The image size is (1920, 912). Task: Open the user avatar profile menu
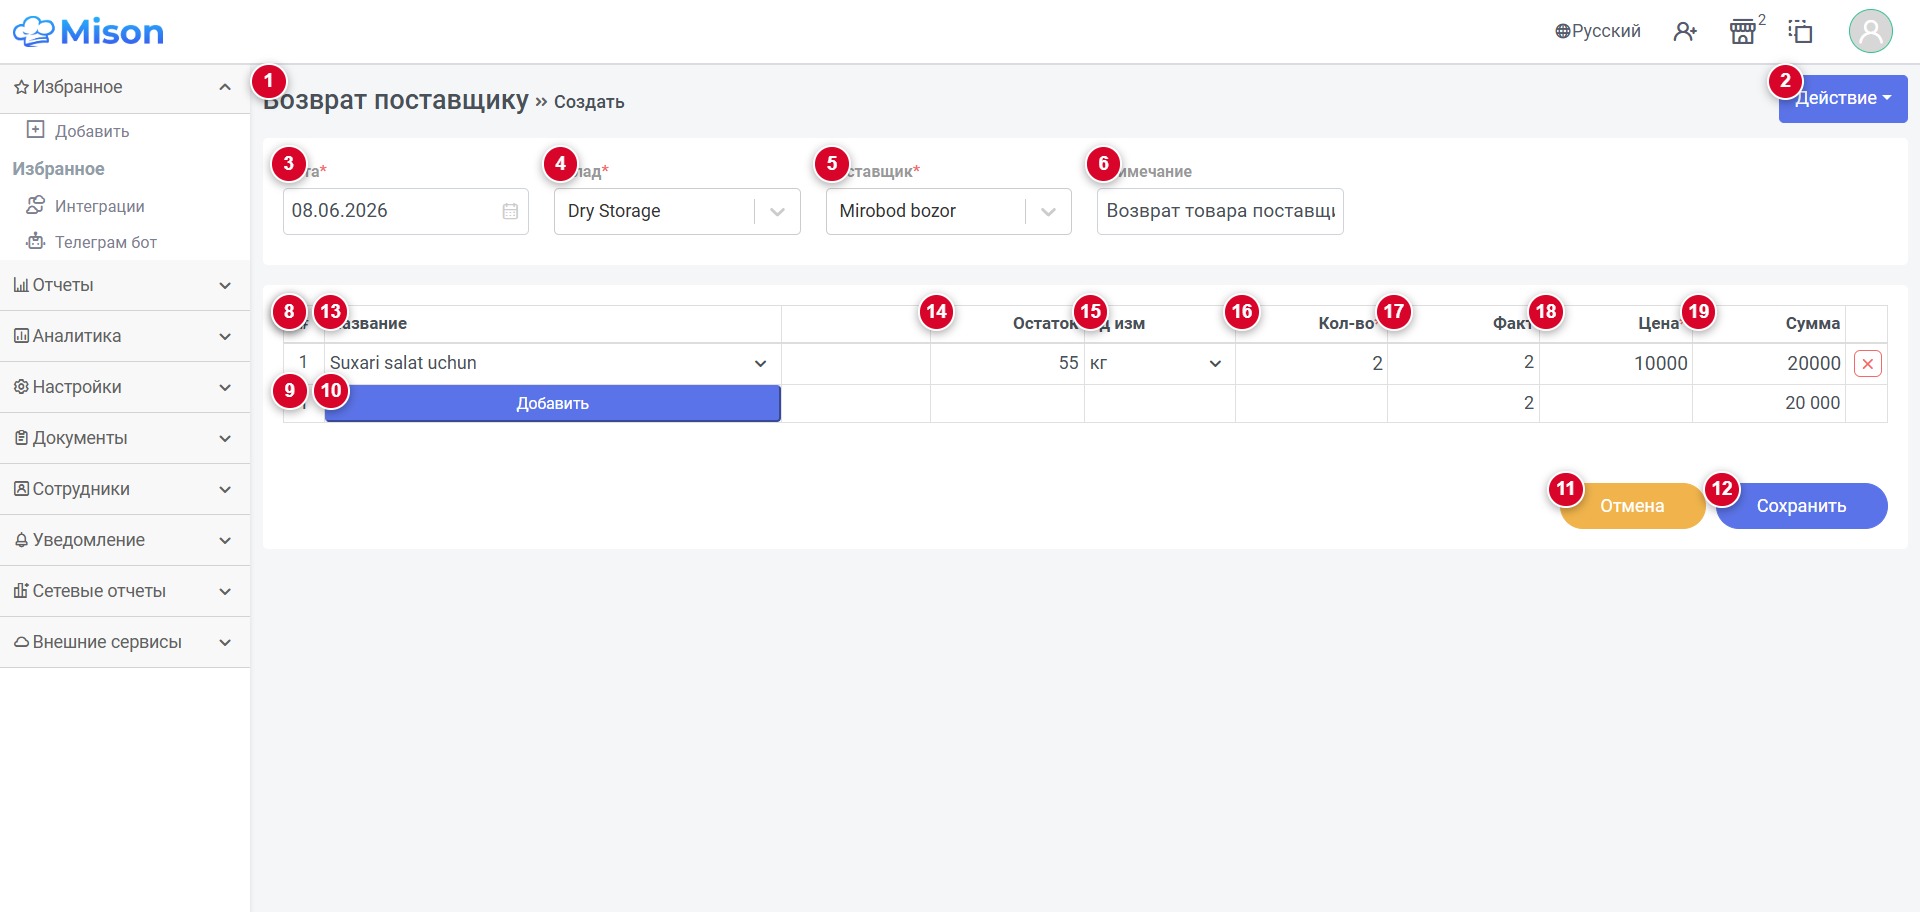click(x=1870, y=31)
